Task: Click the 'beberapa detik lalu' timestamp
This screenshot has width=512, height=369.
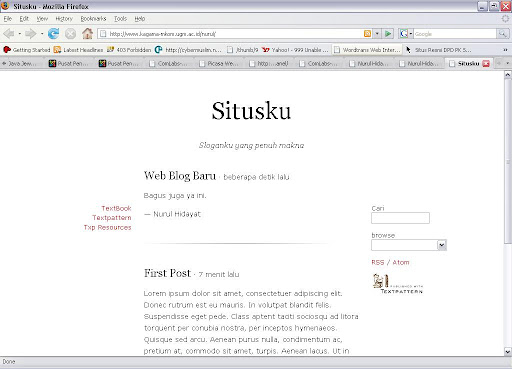Action: click(x=256, y=177)
